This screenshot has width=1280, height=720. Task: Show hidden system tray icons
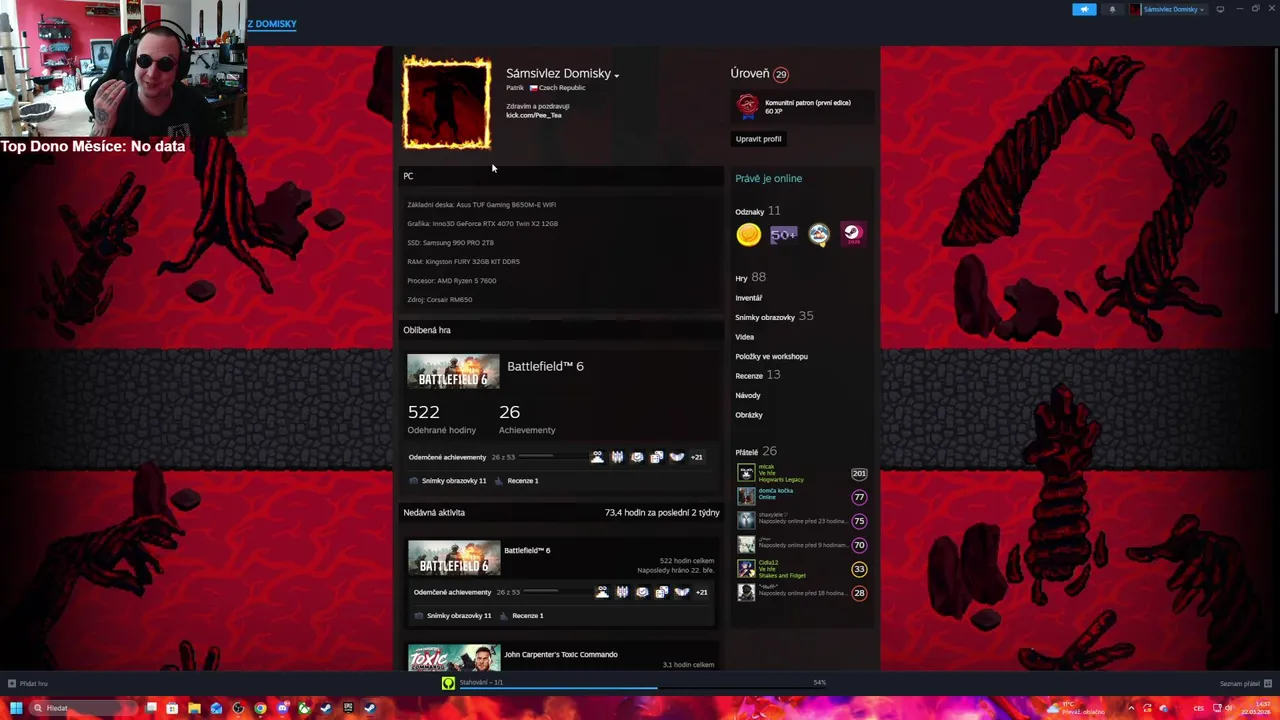pos(1132,708)
